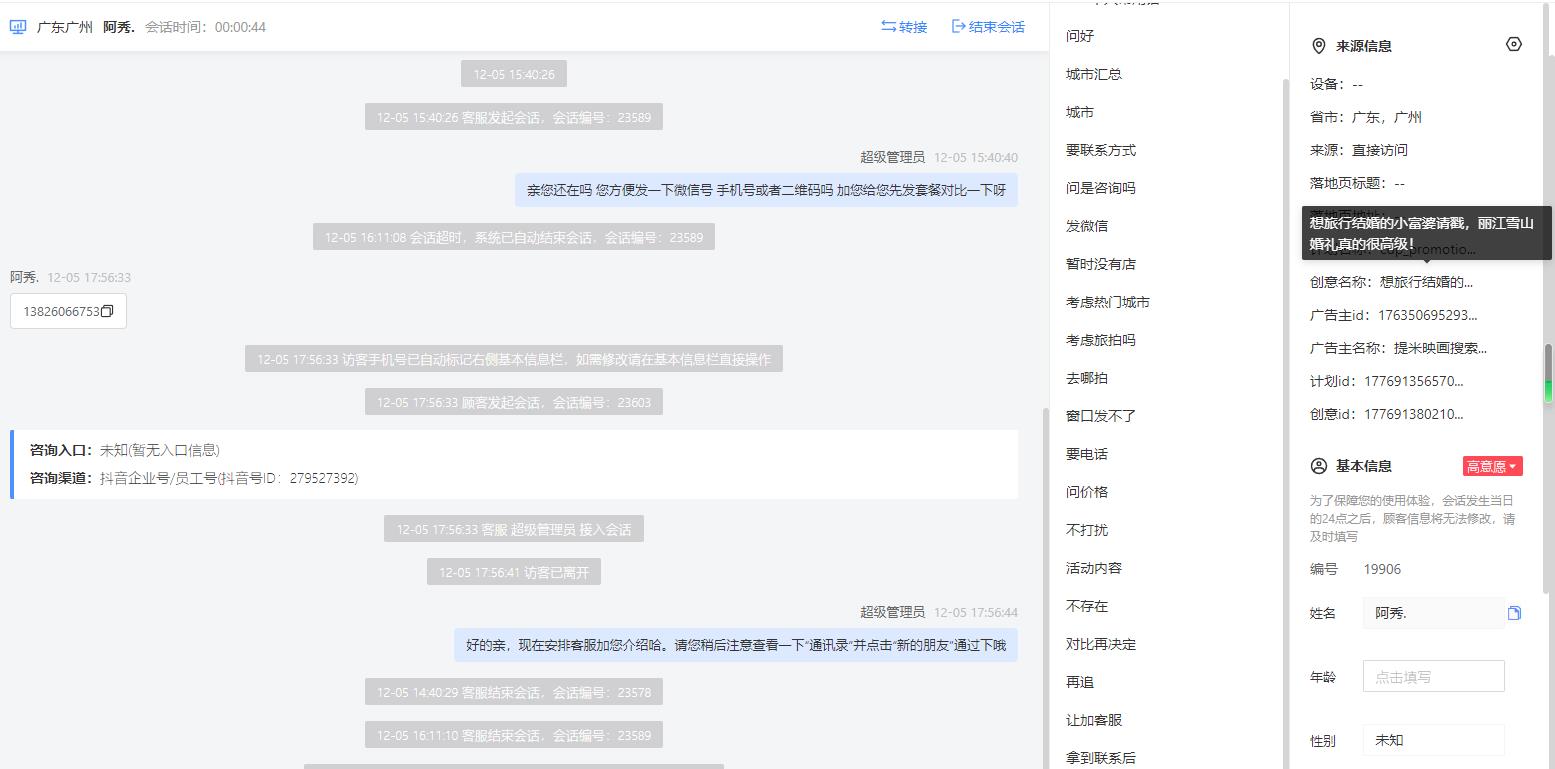Click the notice 客服 超级管理员 接入会话

514,529
